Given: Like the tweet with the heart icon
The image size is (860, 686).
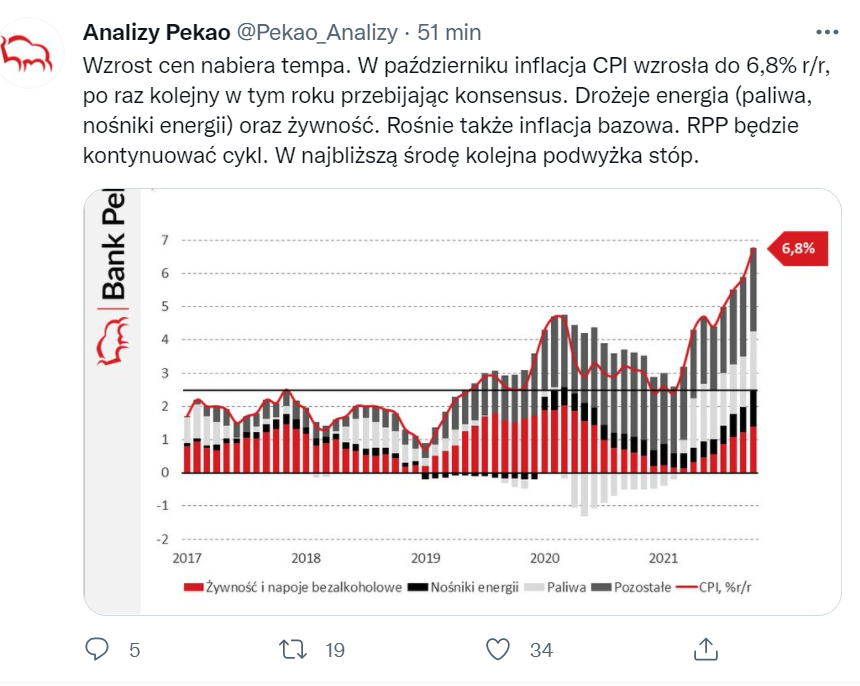Looking at the screenshot, I should [x=498, y=650].
